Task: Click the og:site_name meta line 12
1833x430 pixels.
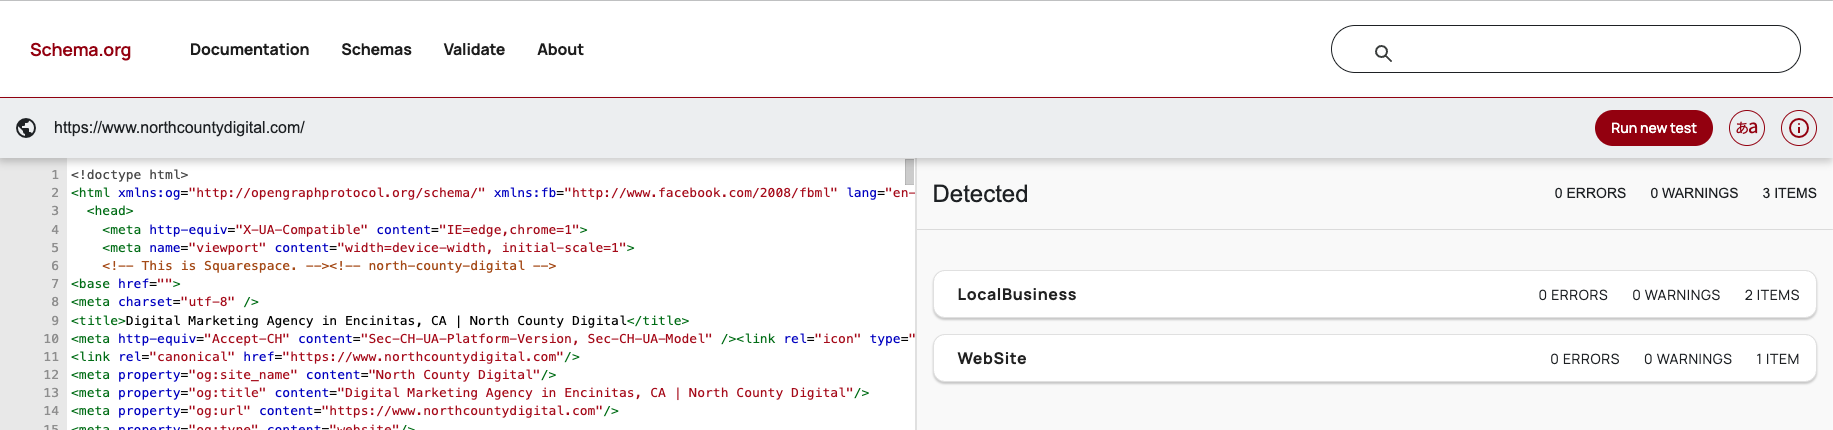Action: (x=313, y=375)
